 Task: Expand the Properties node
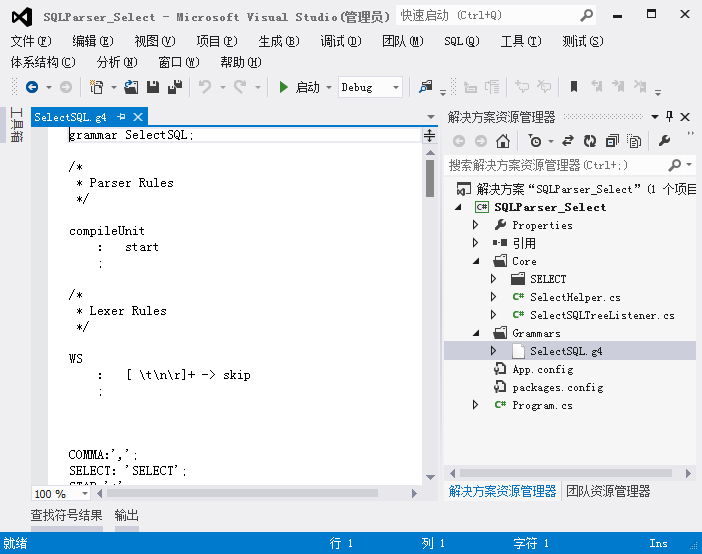point(475,225)
